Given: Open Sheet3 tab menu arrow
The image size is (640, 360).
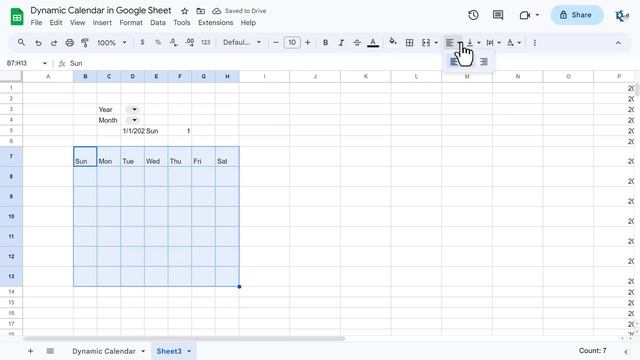Looking at the screenshot, I should pyautogui.click(x=189, y=351).
